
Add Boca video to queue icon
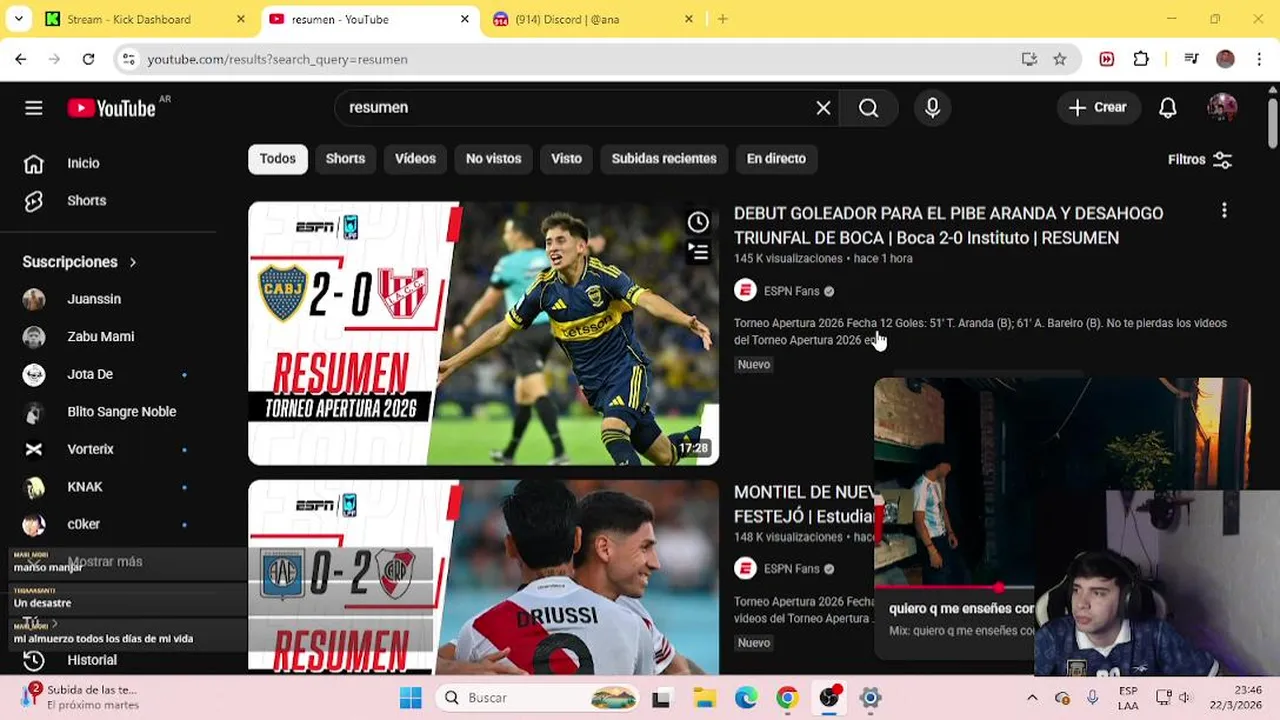coord(698,252)
